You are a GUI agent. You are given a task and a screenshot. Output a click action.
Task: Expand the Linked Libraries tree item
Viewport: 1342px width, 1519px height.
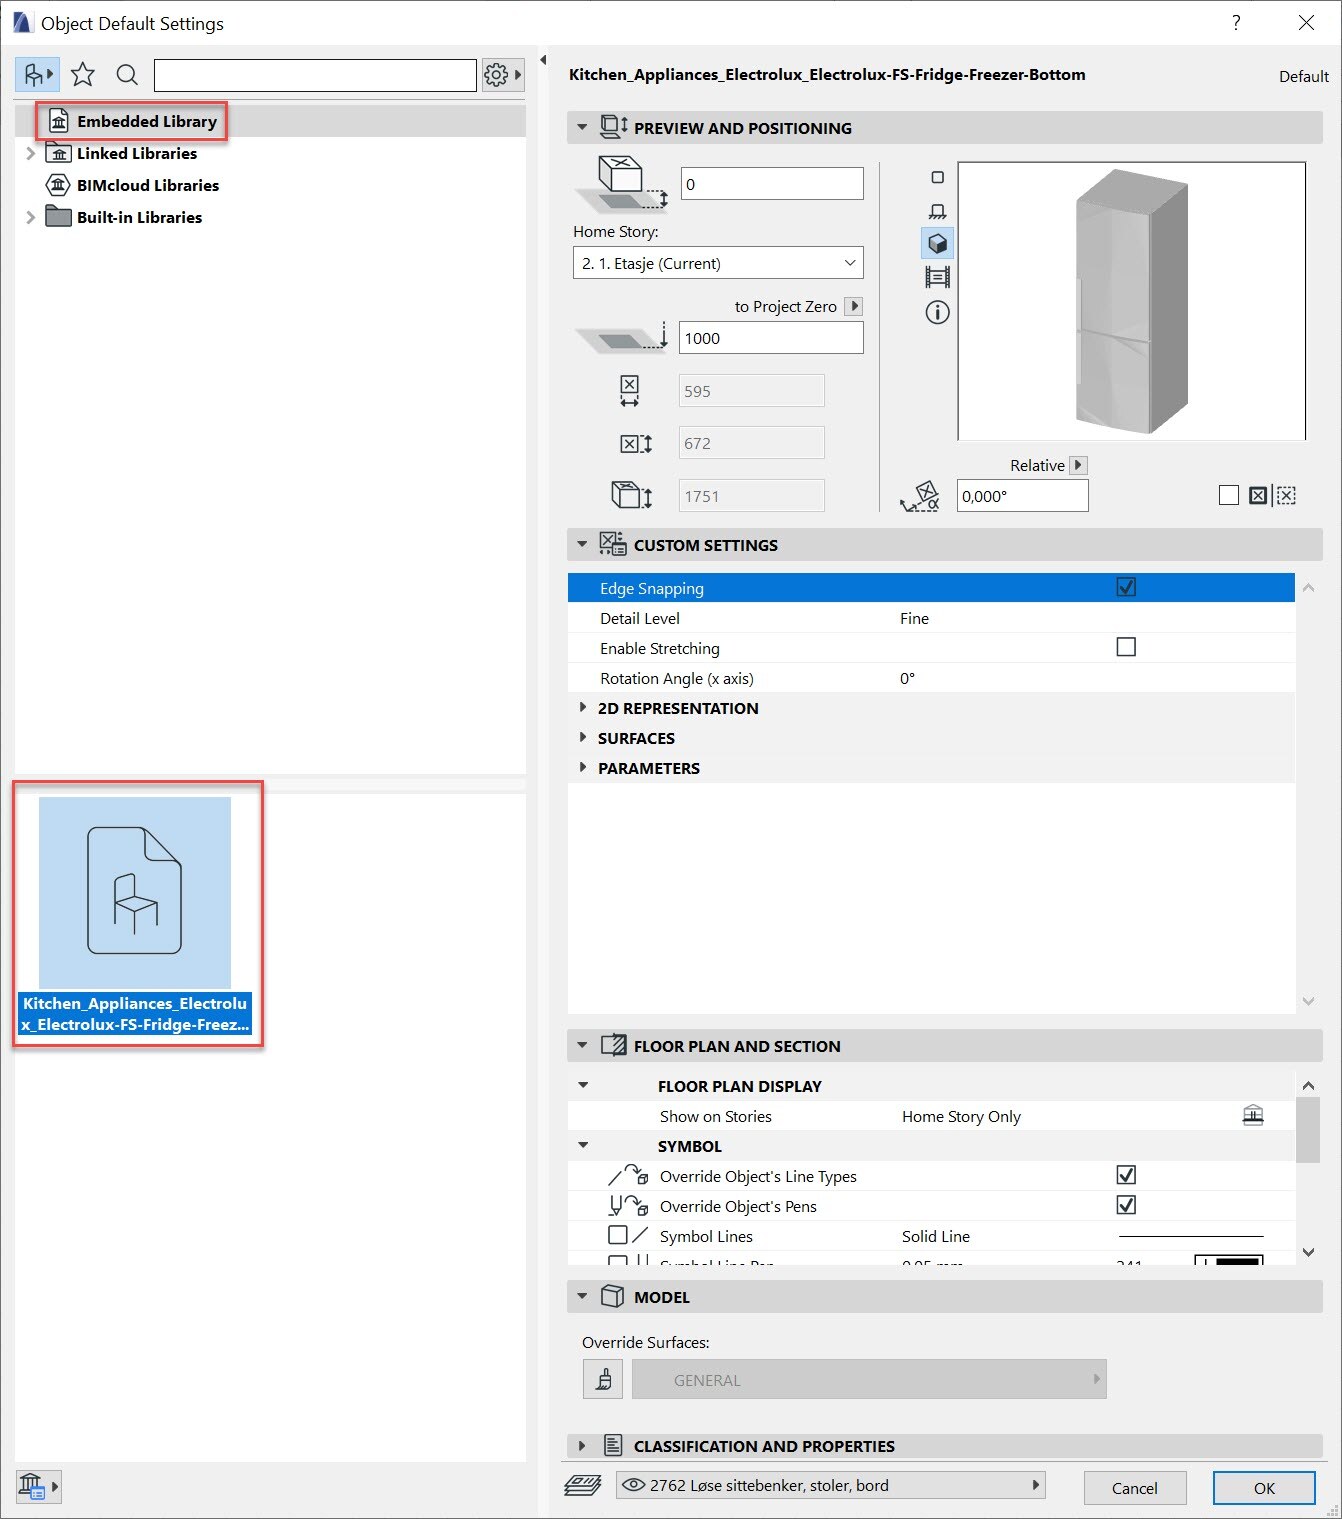(30, 153)
